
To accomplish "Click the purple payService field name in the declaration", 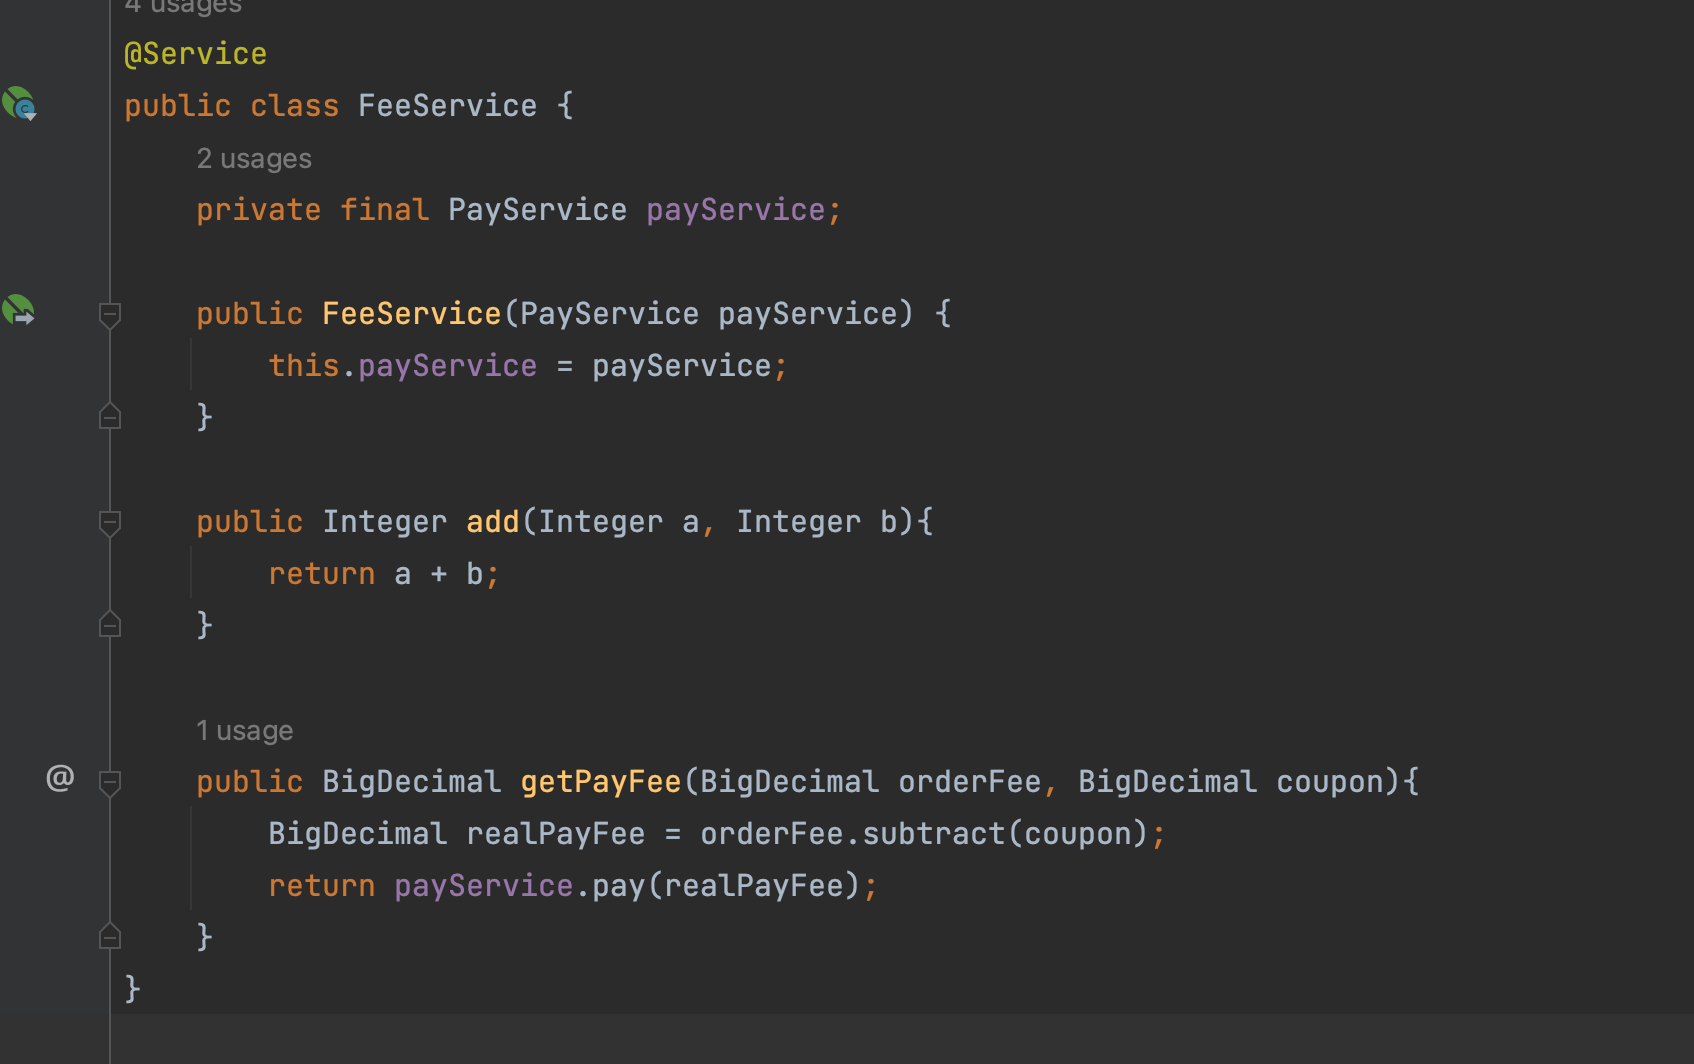I will click(x=735, y=210).
